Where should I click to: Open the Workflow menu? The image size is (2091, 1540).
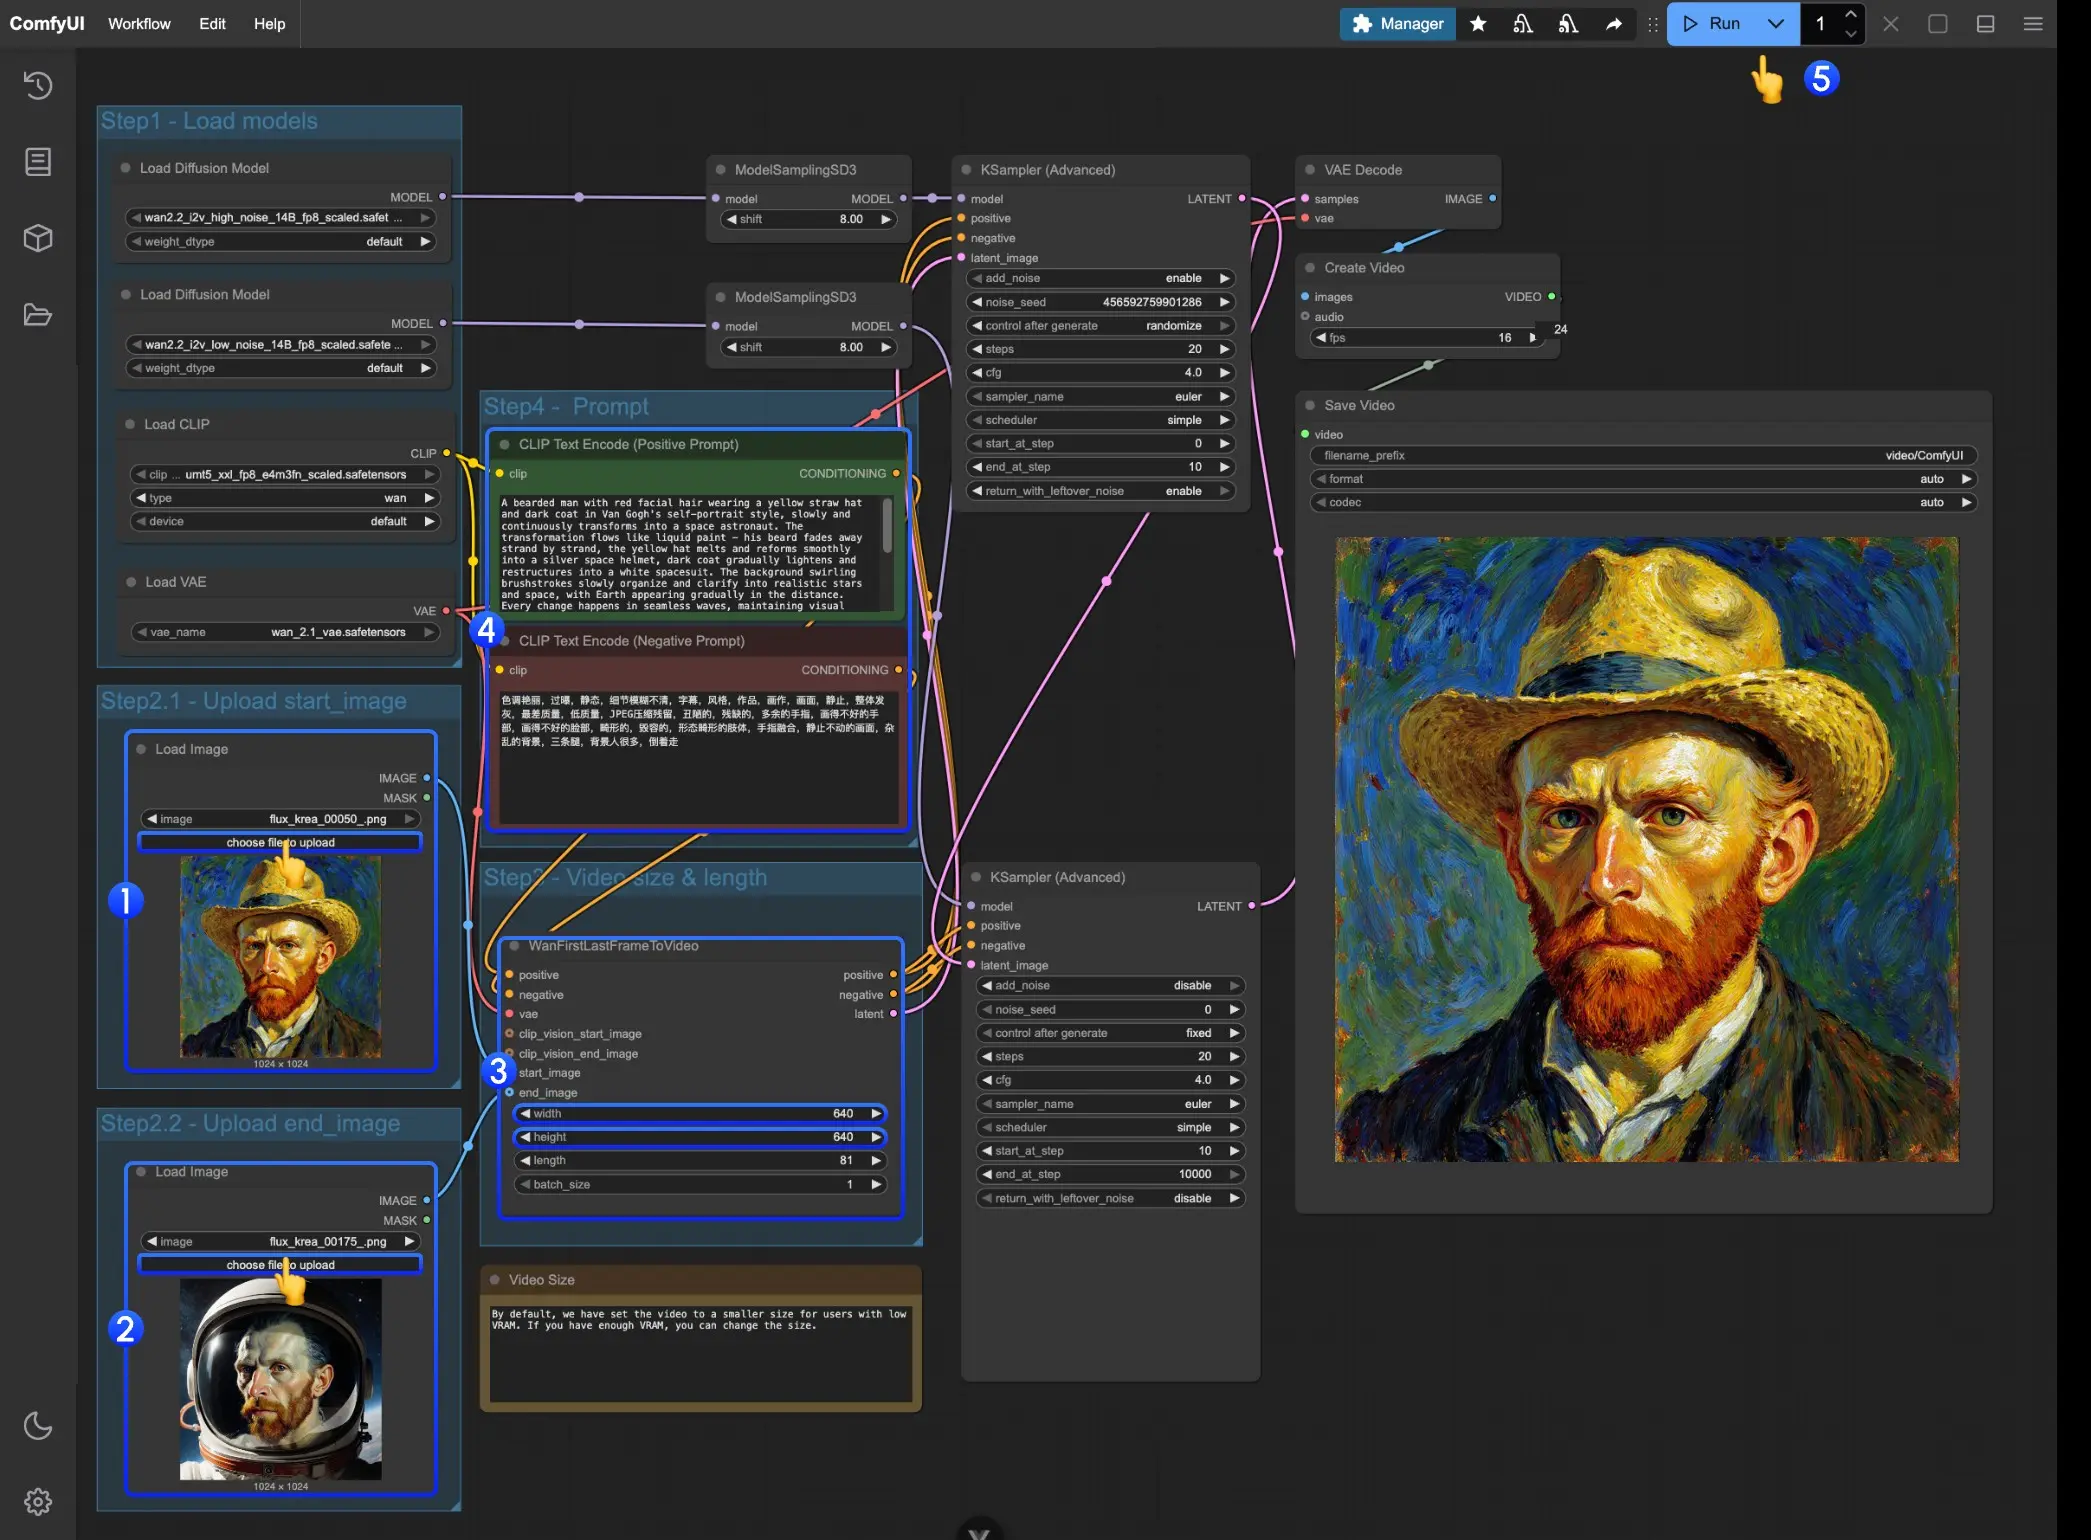coord(139,24)
